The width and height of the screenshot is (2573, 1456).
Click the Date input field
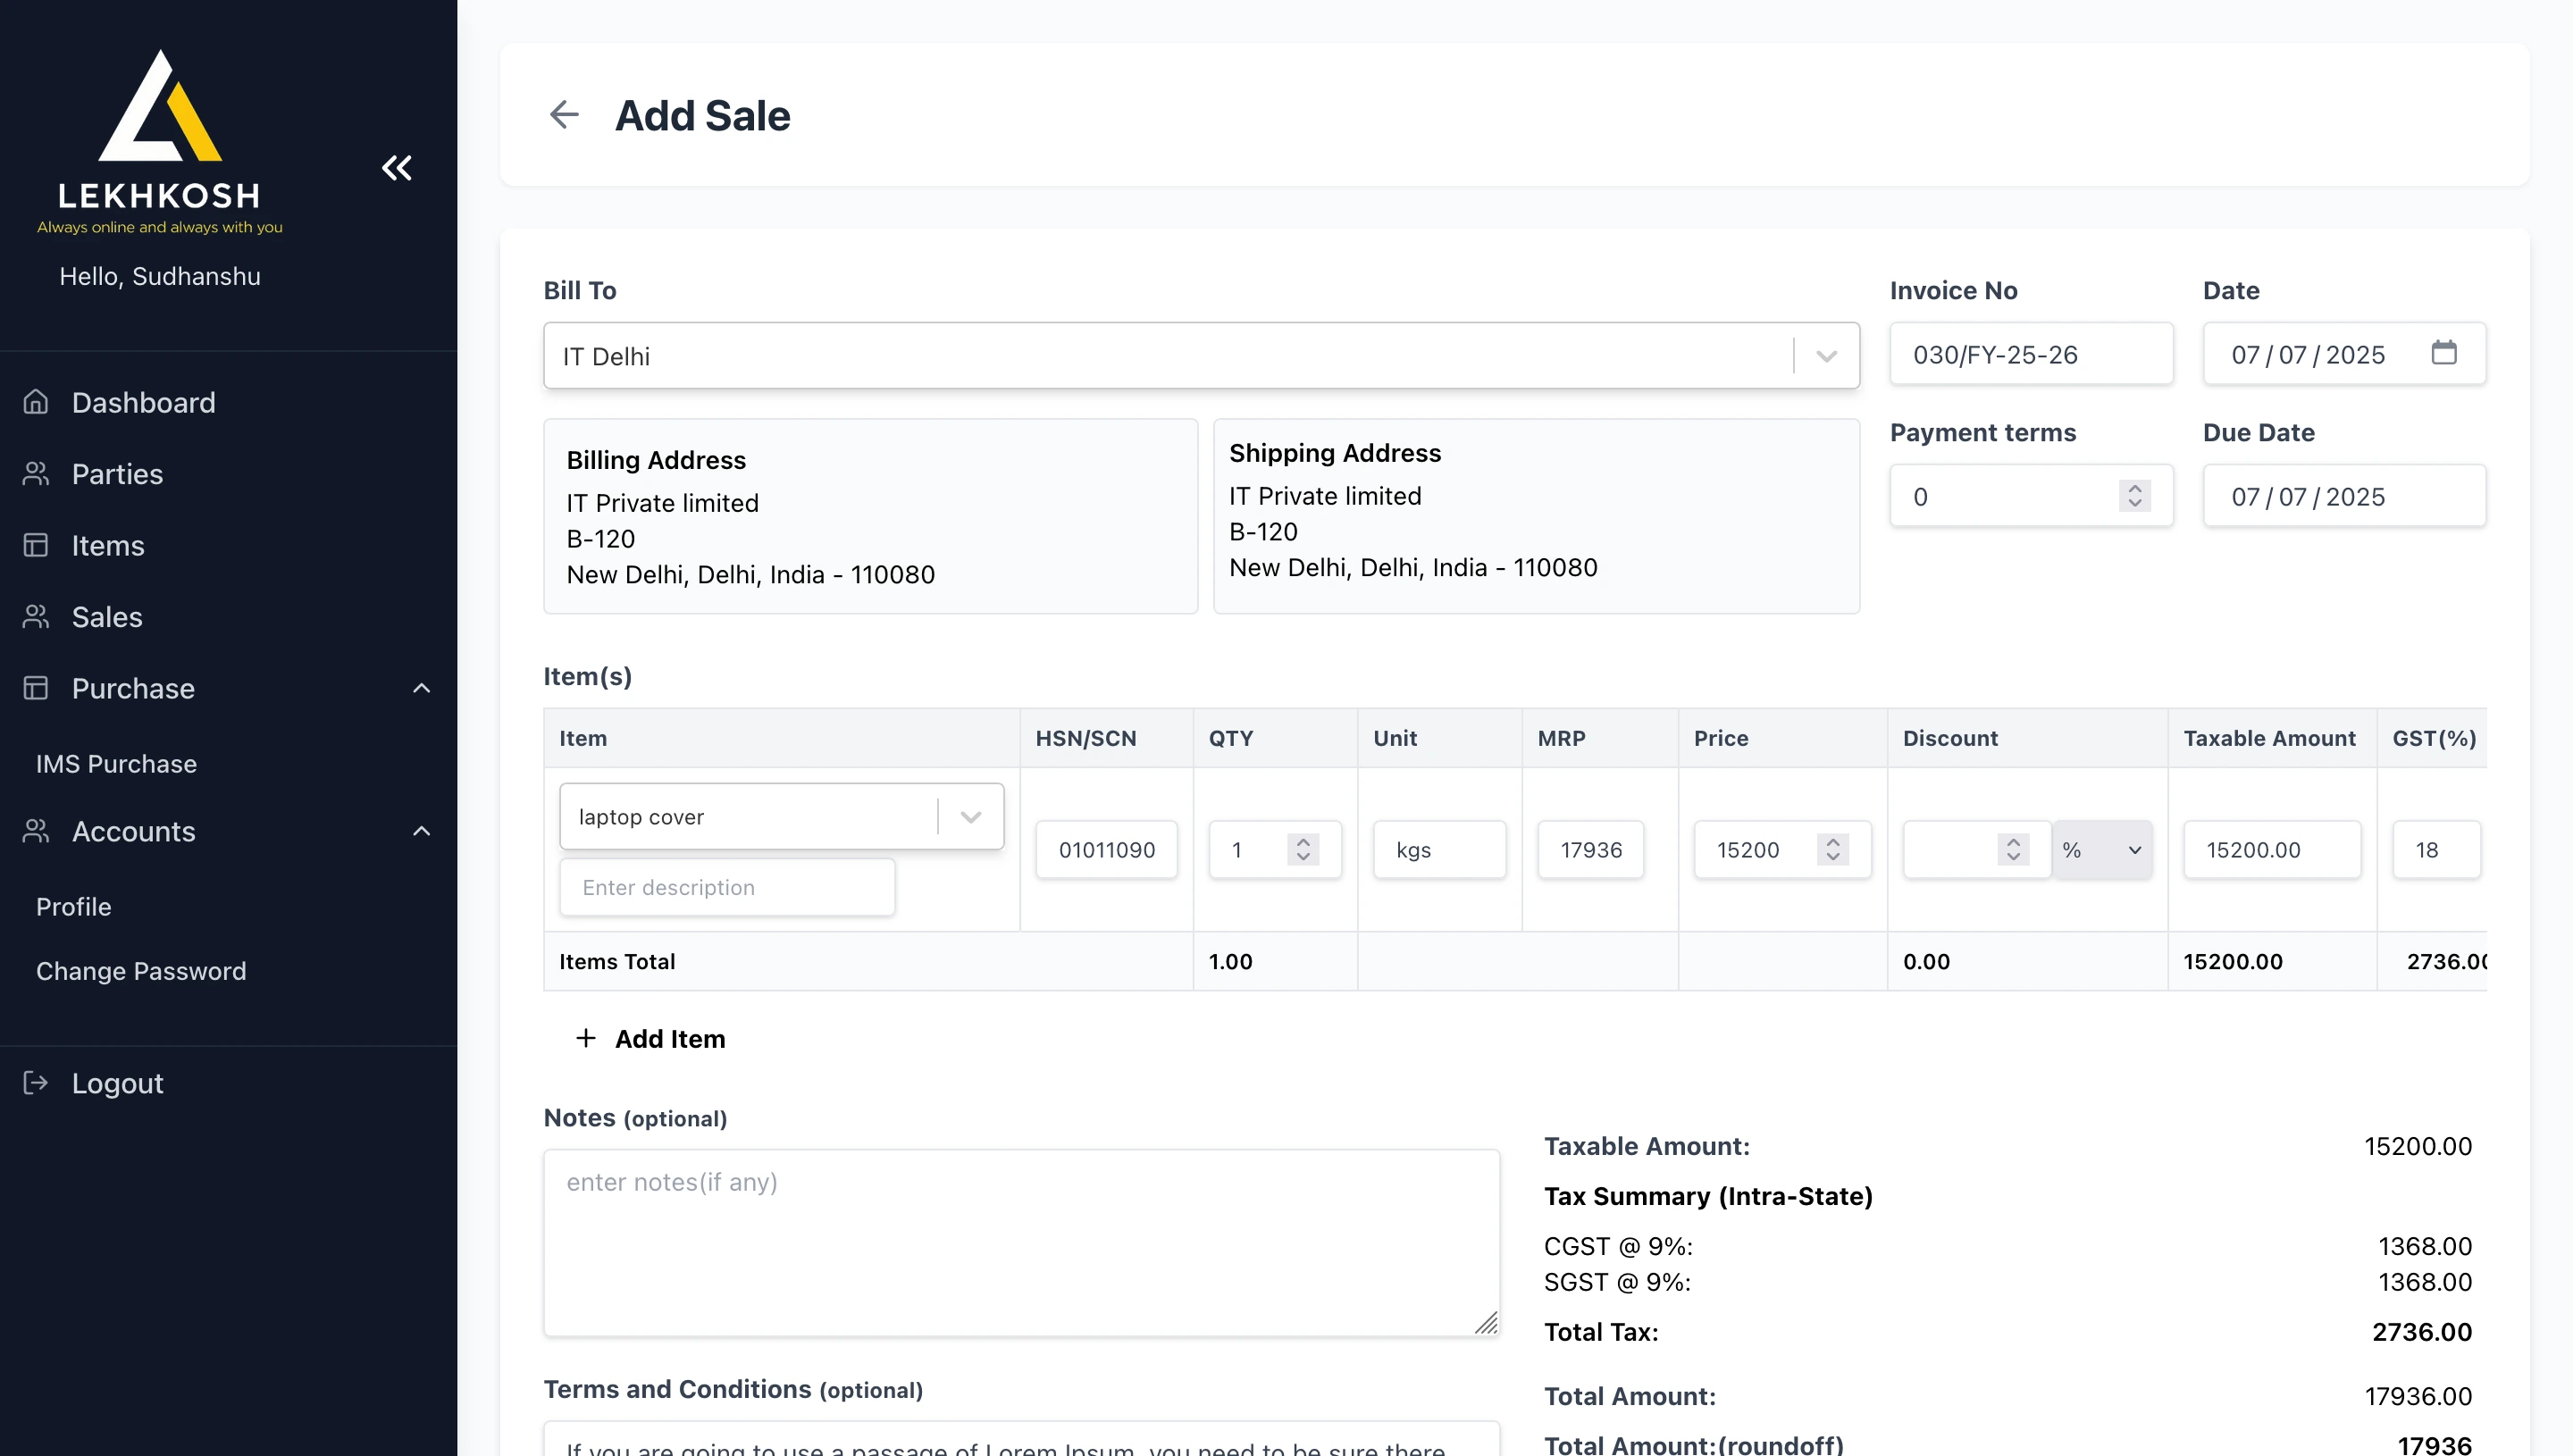point(2344,354)
